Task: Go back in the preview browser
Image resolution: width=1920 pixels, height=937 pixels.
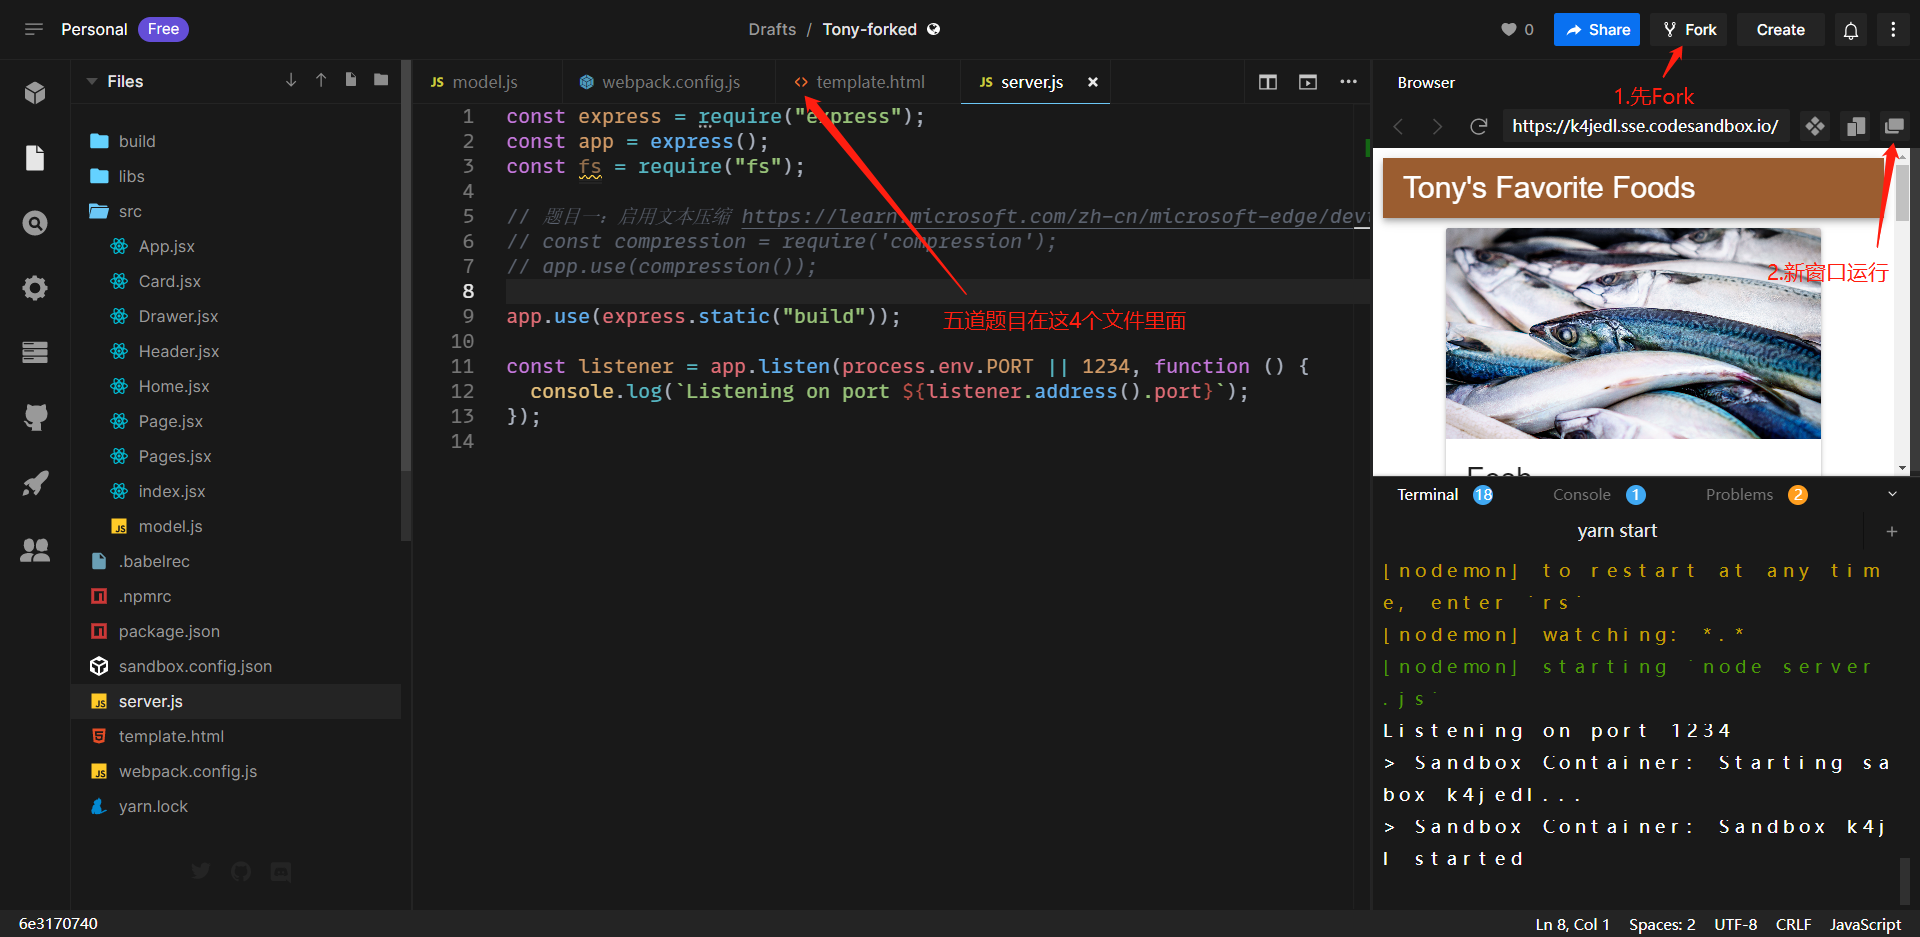Action: tap(1399, 126)
